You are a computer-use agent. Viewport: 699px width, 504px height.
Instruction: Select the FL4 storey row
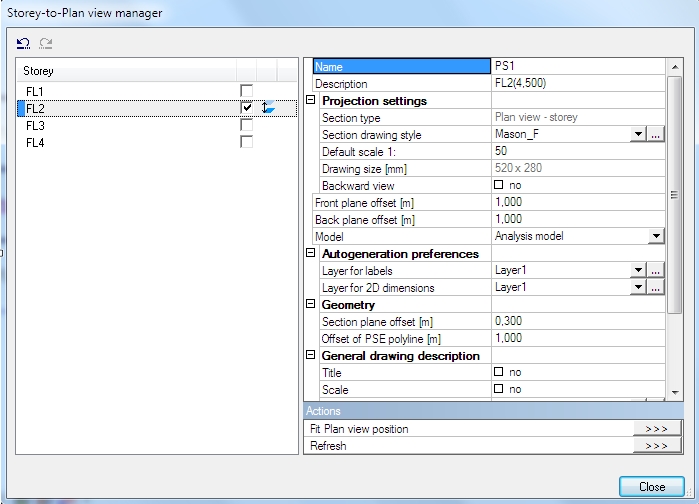tap(36, 142)
